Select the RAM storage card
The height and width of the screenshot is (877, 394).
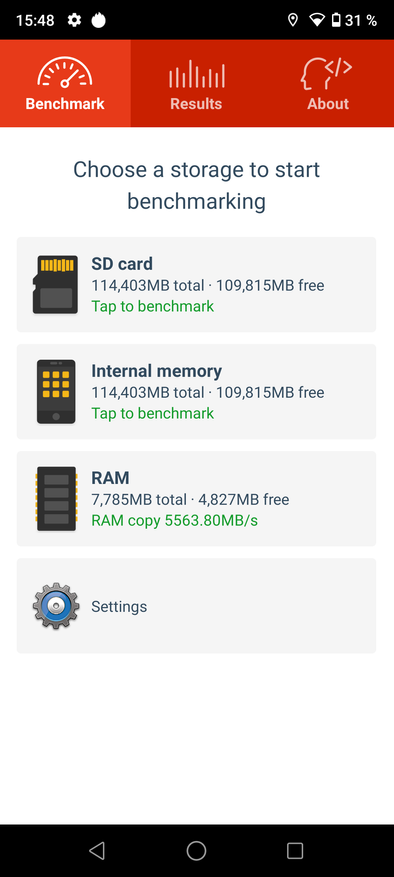click(x=196, y=498)
